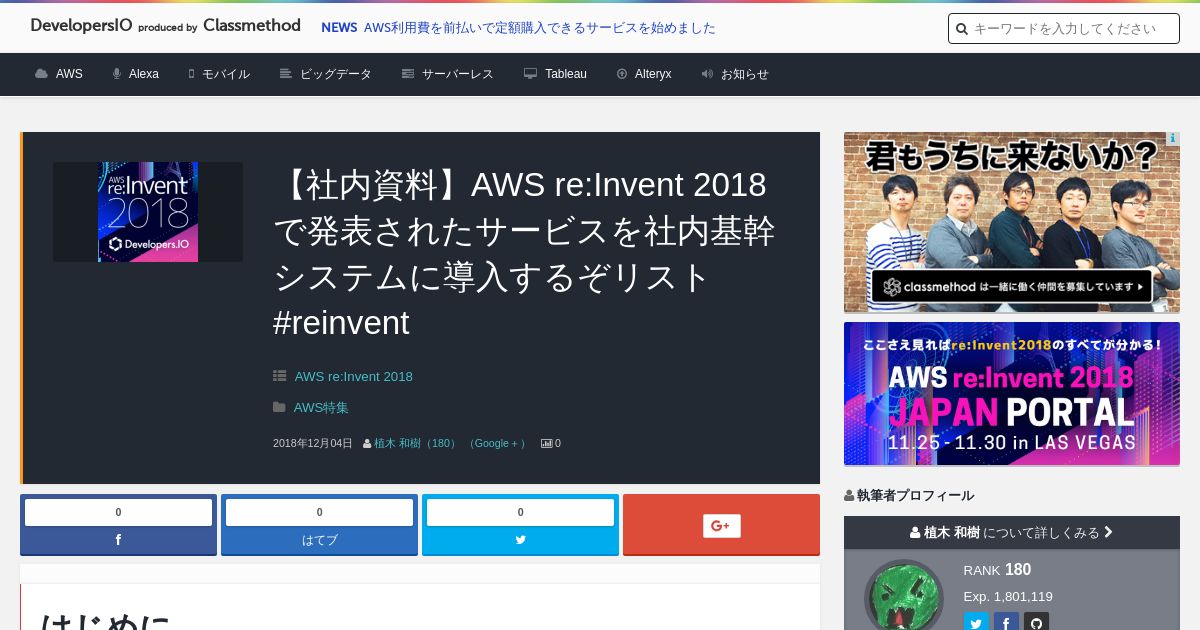Open the author's GitHub profile icon

tap(1036, 623)
